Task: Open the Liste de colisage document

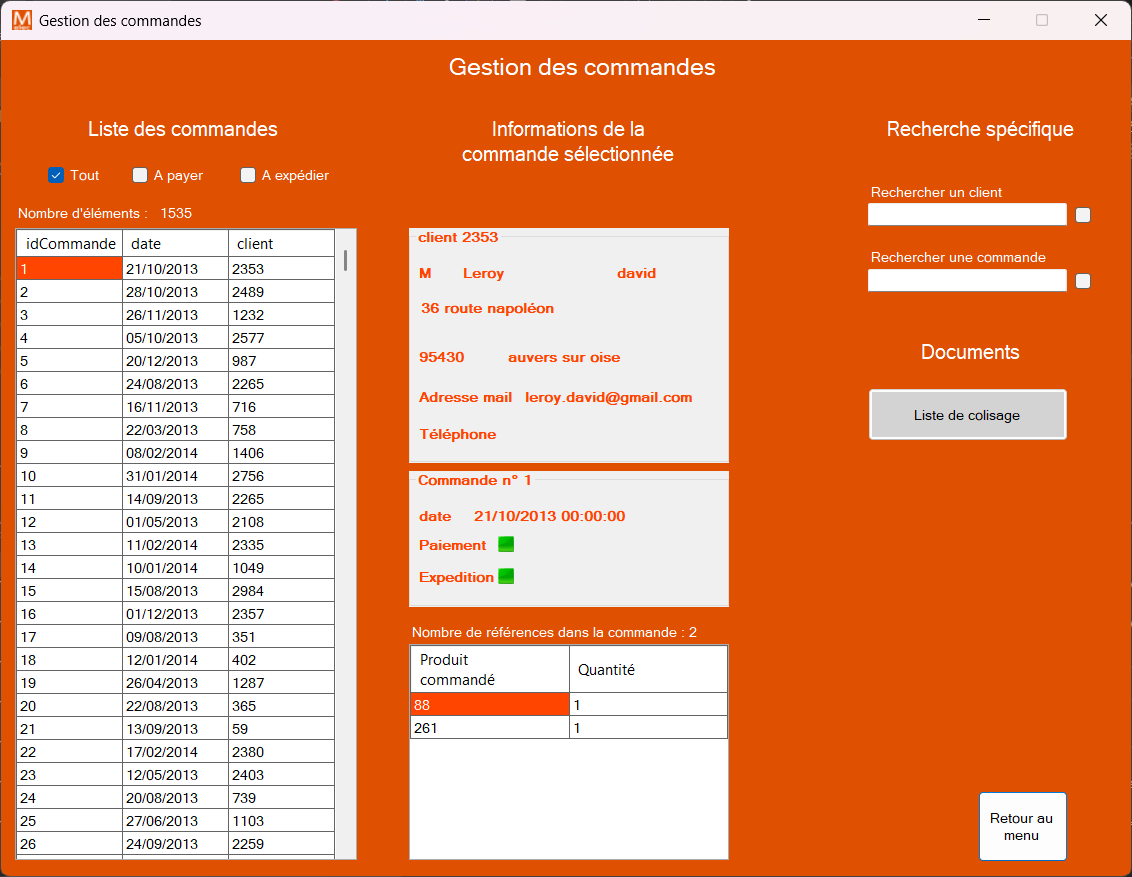Action: click(x=967, y=415)
